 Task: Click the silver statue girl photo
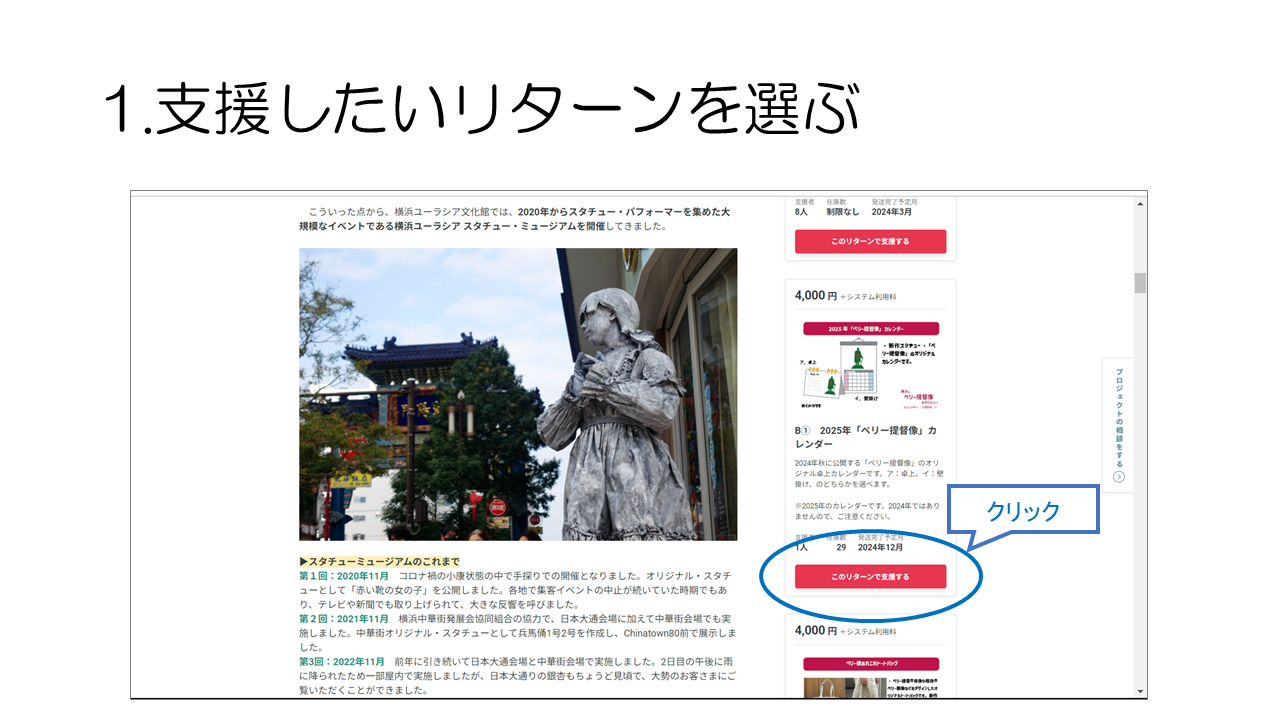tap(518, 394)
